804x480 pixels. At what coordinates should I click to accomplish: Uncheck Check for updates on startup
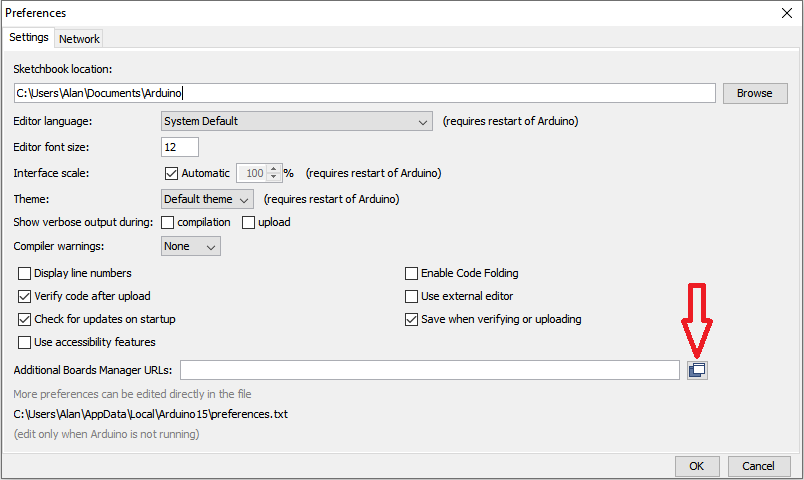[x=24, y=319]
